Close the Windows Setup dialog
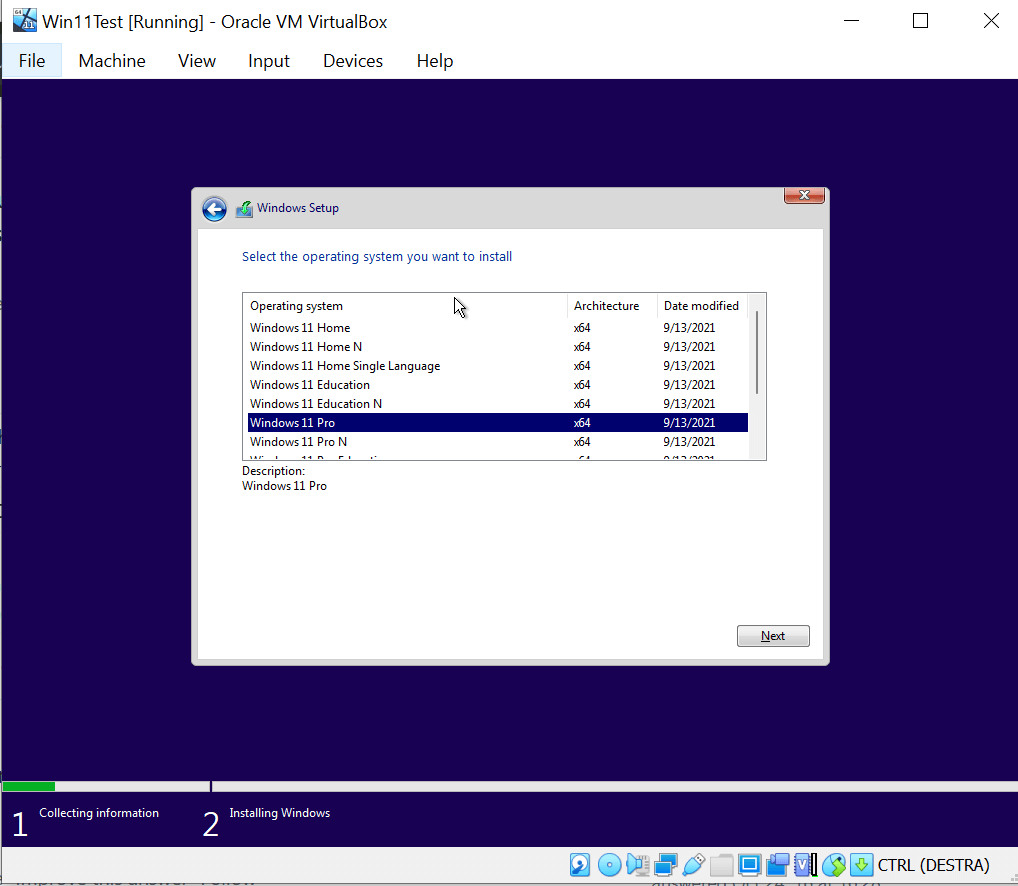Screen dimensions: 1018x886 pyautogui.click(x=804, y=195)
